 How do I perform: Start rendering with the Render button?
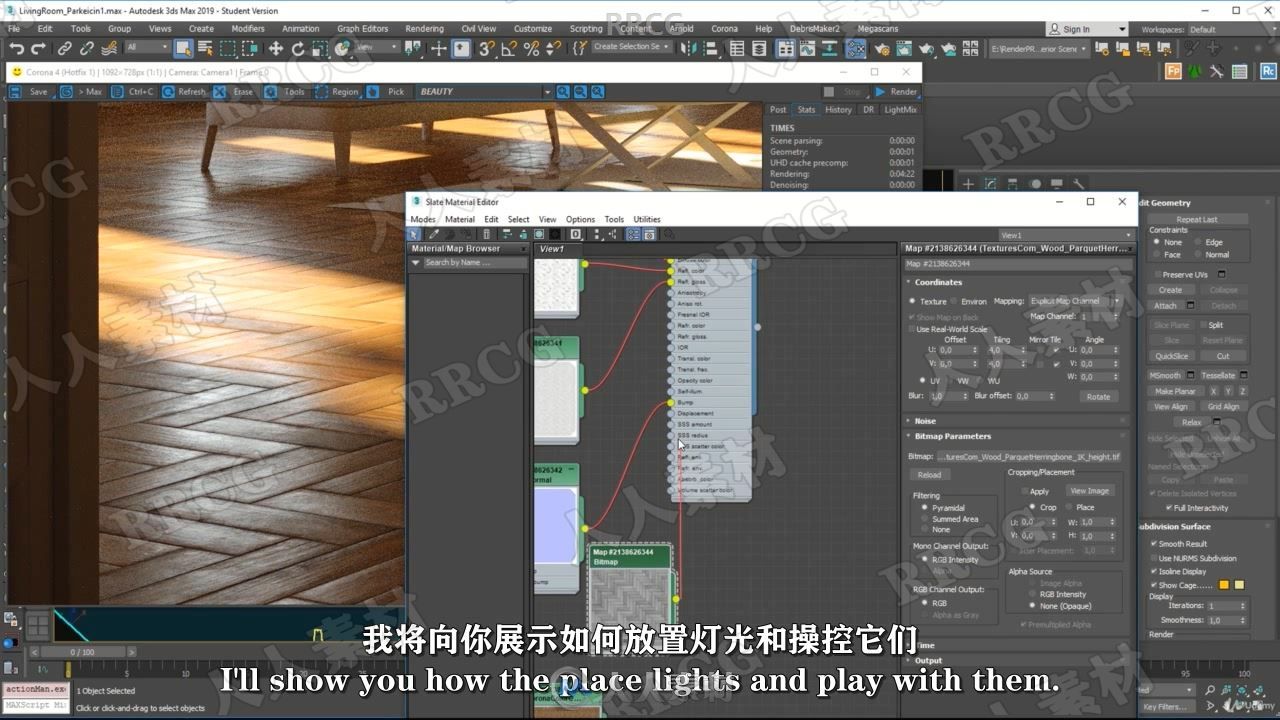pyautogui.click(x=896, y=92)
